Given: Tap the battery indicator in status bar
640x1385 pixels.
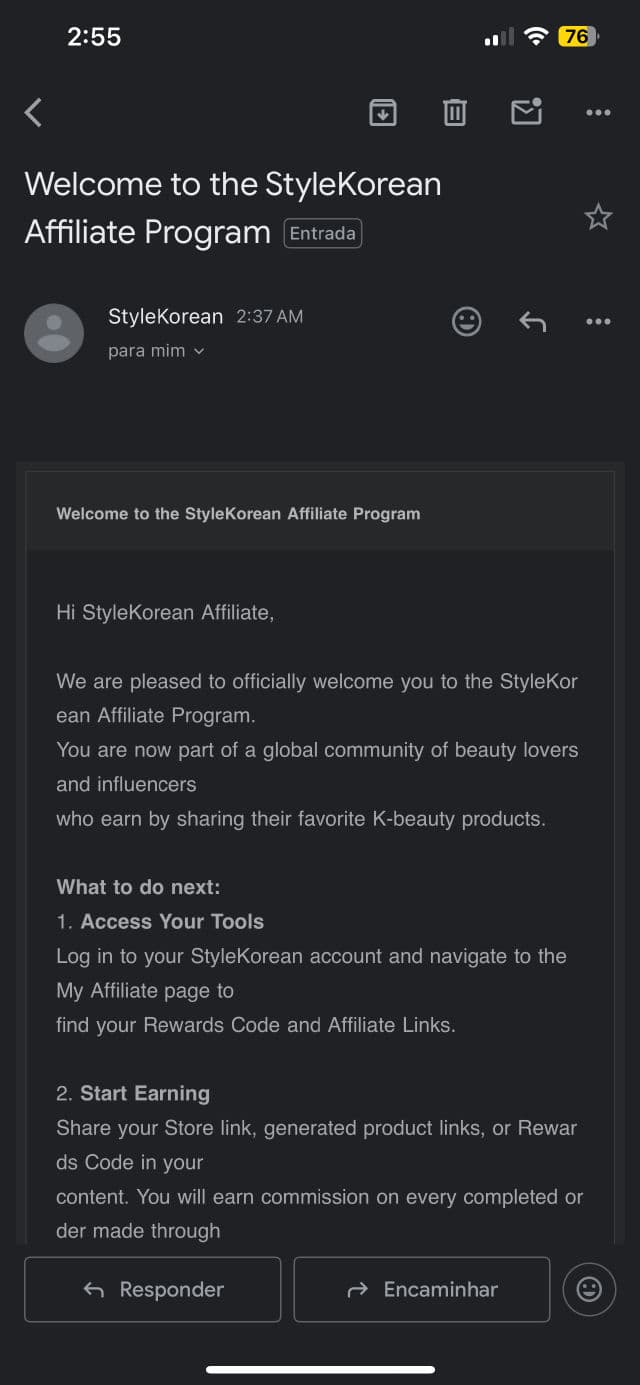Looking at the screenshot, I should (578, 37).
